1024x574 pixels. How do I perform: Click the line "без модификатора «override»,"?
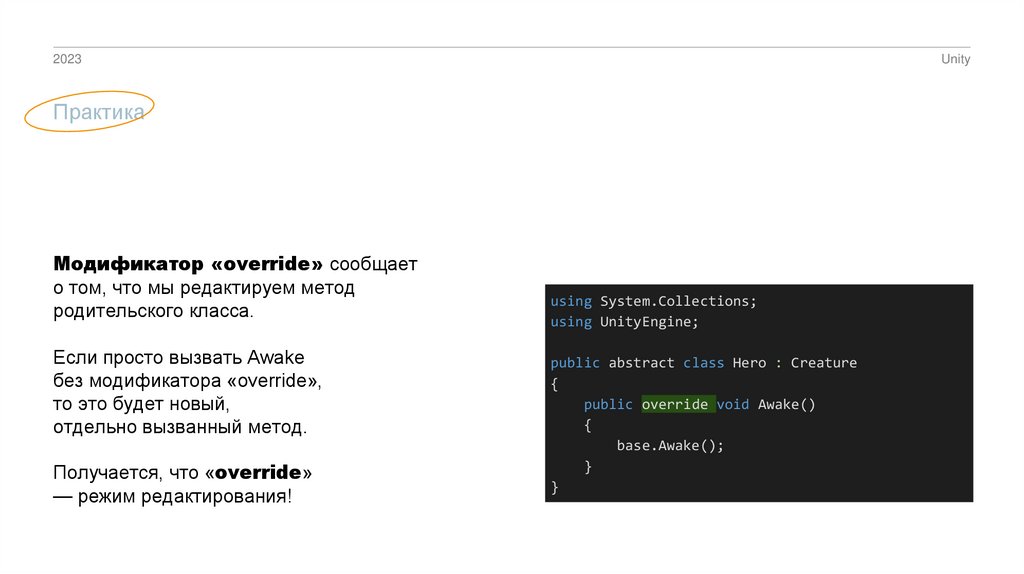click(188, 381)
